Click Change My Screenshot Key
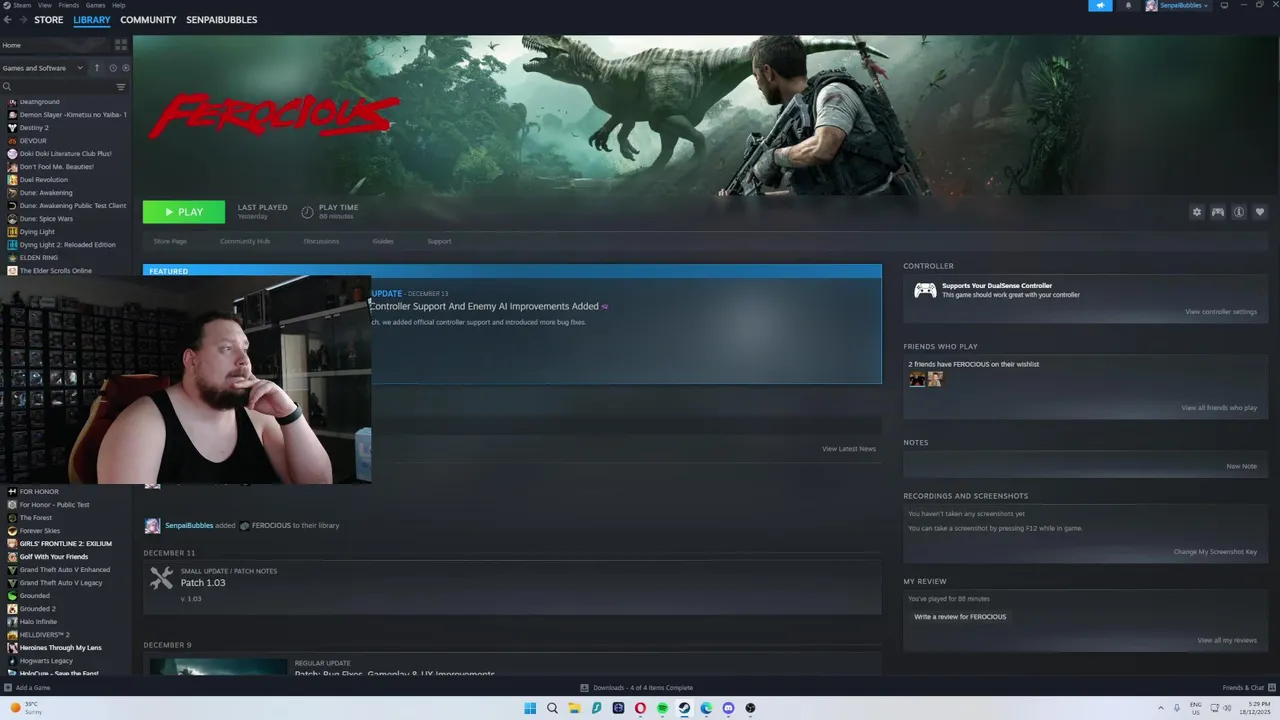1280x720 pixels. pyautogui.click(x=1215, y=552)
